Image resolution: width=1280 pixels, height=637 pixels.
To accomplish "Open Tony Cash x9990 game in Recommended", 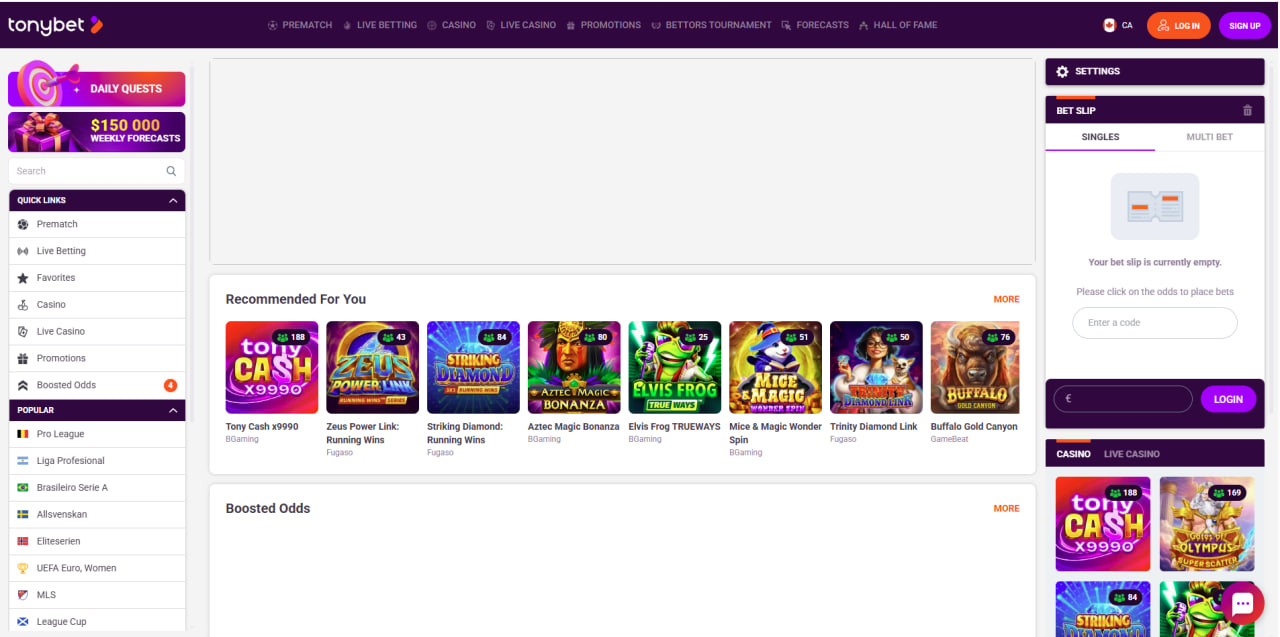I will [x=272, y=367].
